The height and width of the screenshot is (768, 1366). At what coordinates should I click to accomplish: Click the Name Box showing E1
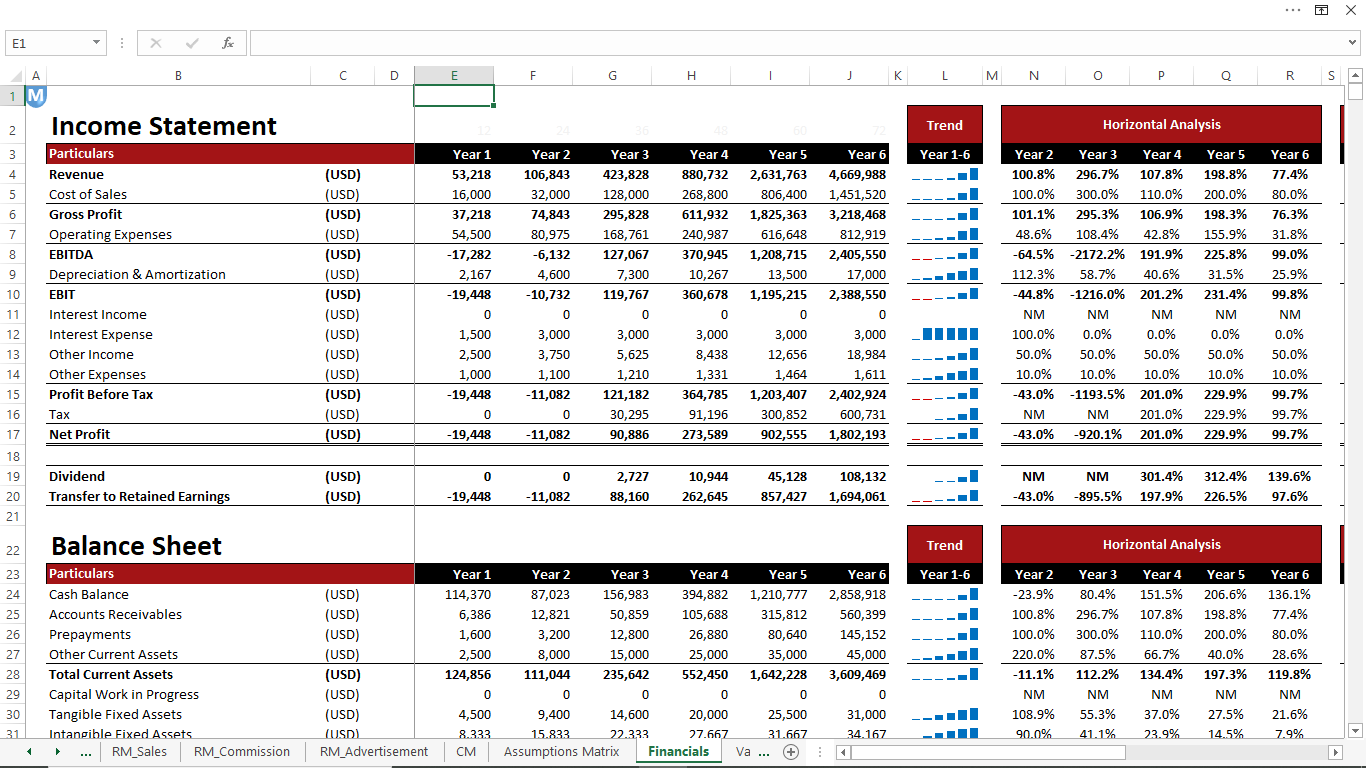tap(47, 43)
